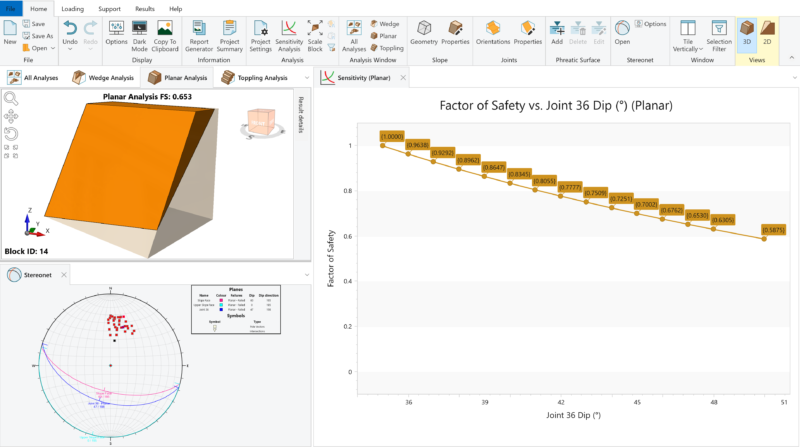Open the Loading ribbon tab

(72, 8)
